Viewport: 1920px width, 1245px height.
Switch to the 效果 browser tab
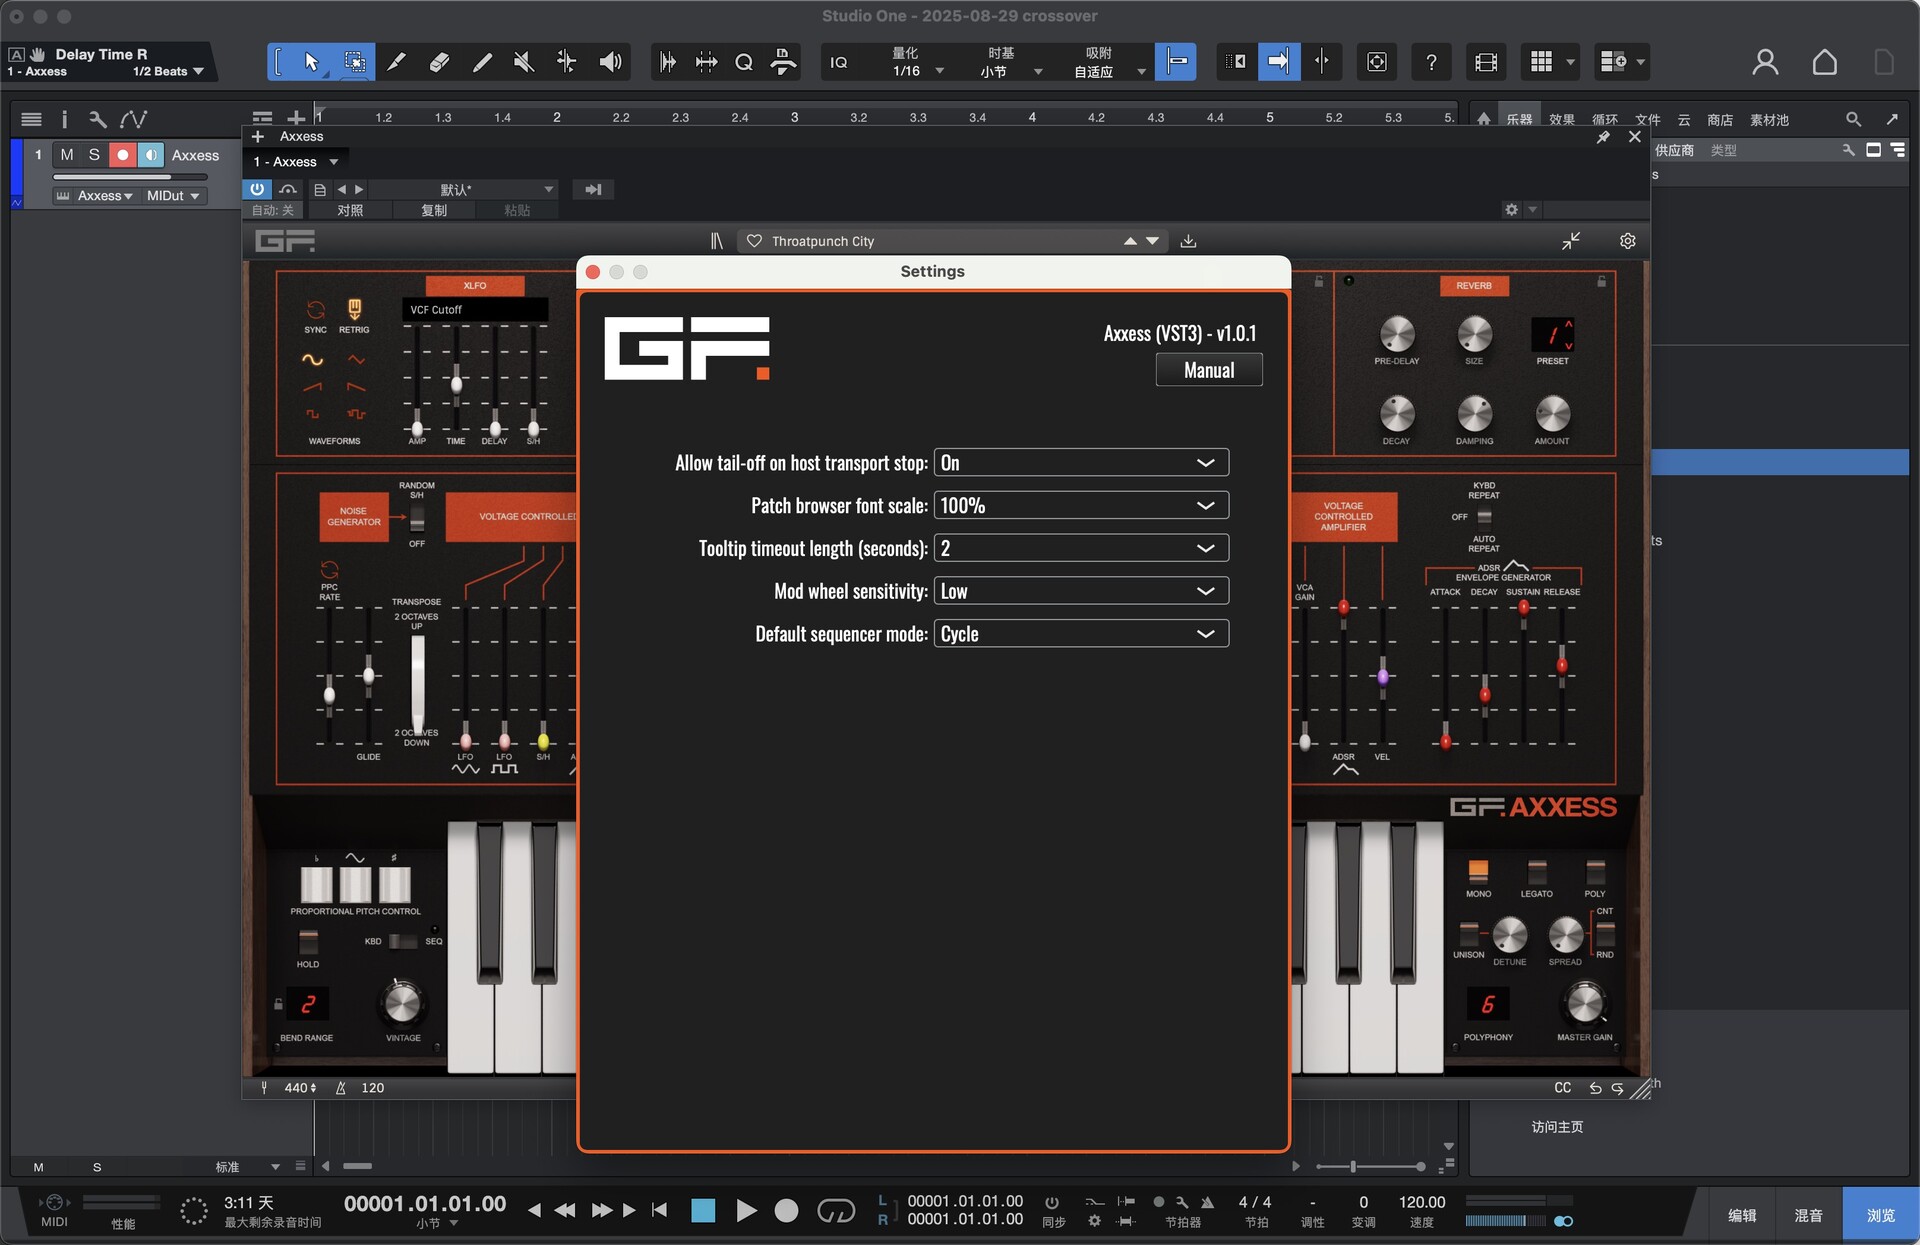point(1562,119)
